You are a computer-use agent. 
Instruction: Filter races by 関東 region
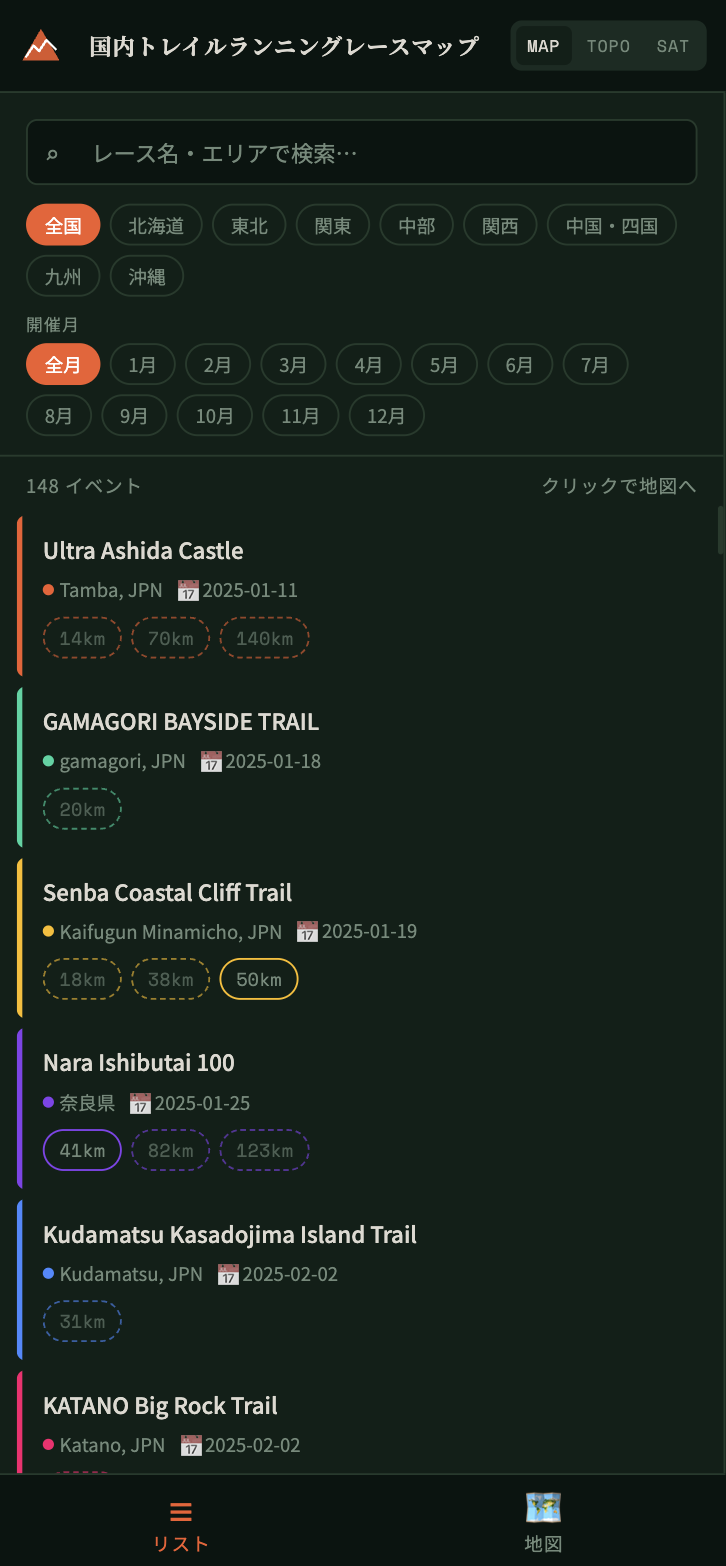(333, 225)
